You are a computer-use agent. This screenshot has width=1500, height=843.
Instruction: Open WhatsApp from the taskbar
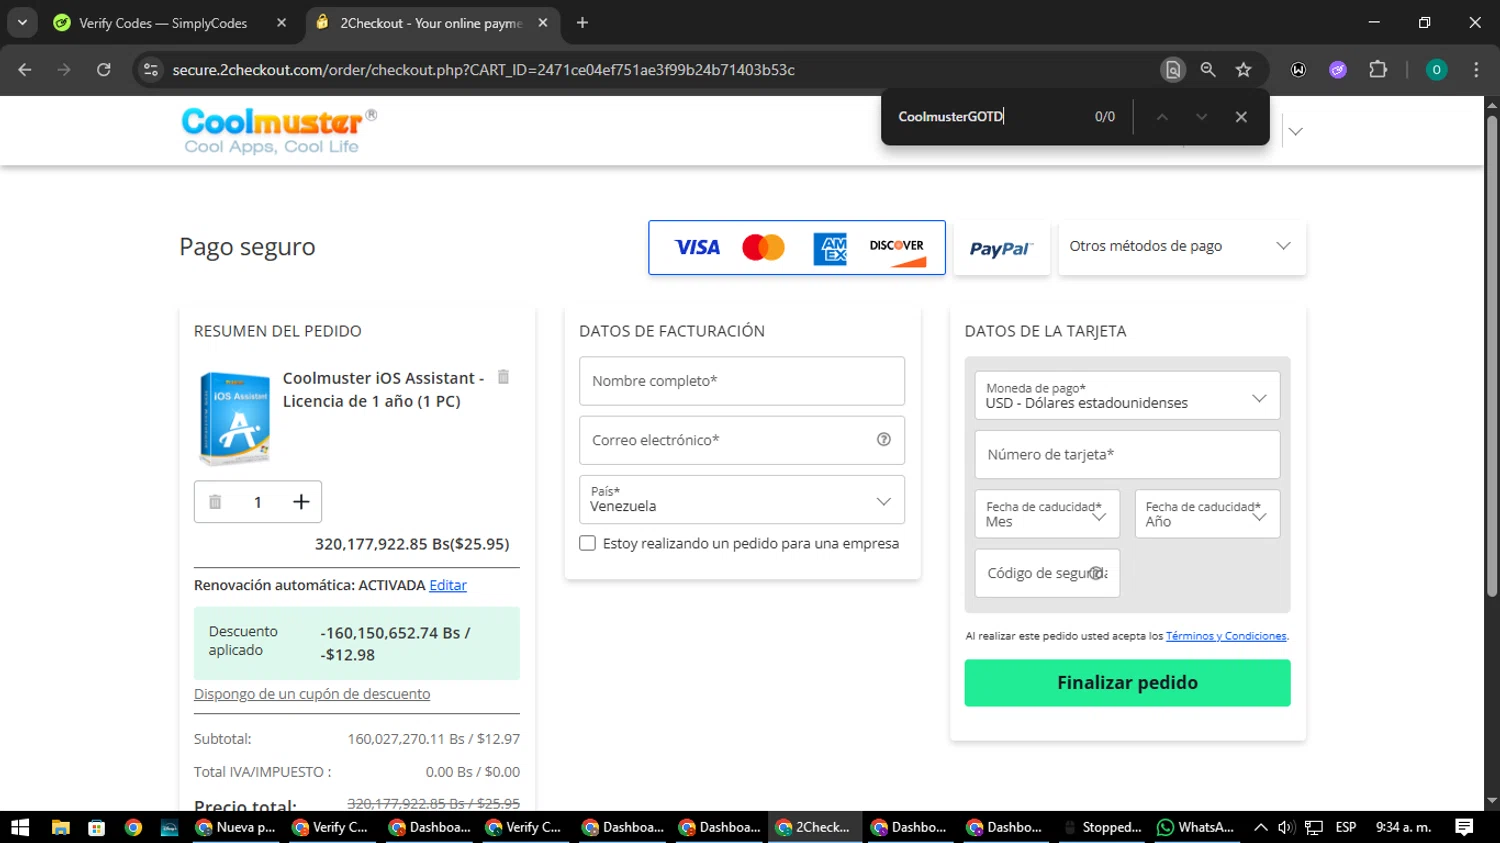[1196, 827]
